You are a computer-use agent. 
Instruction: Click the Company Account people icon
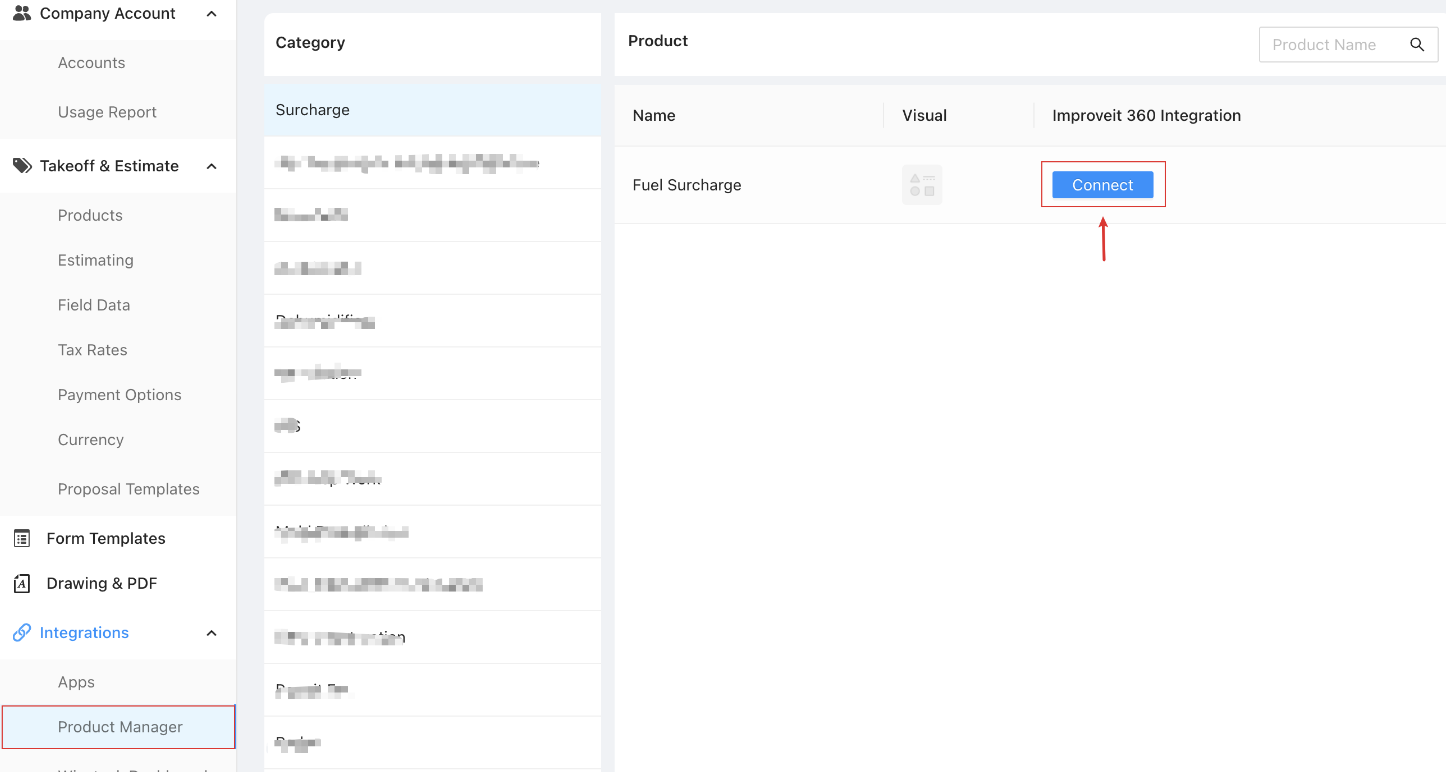click(x=22, y=14)
